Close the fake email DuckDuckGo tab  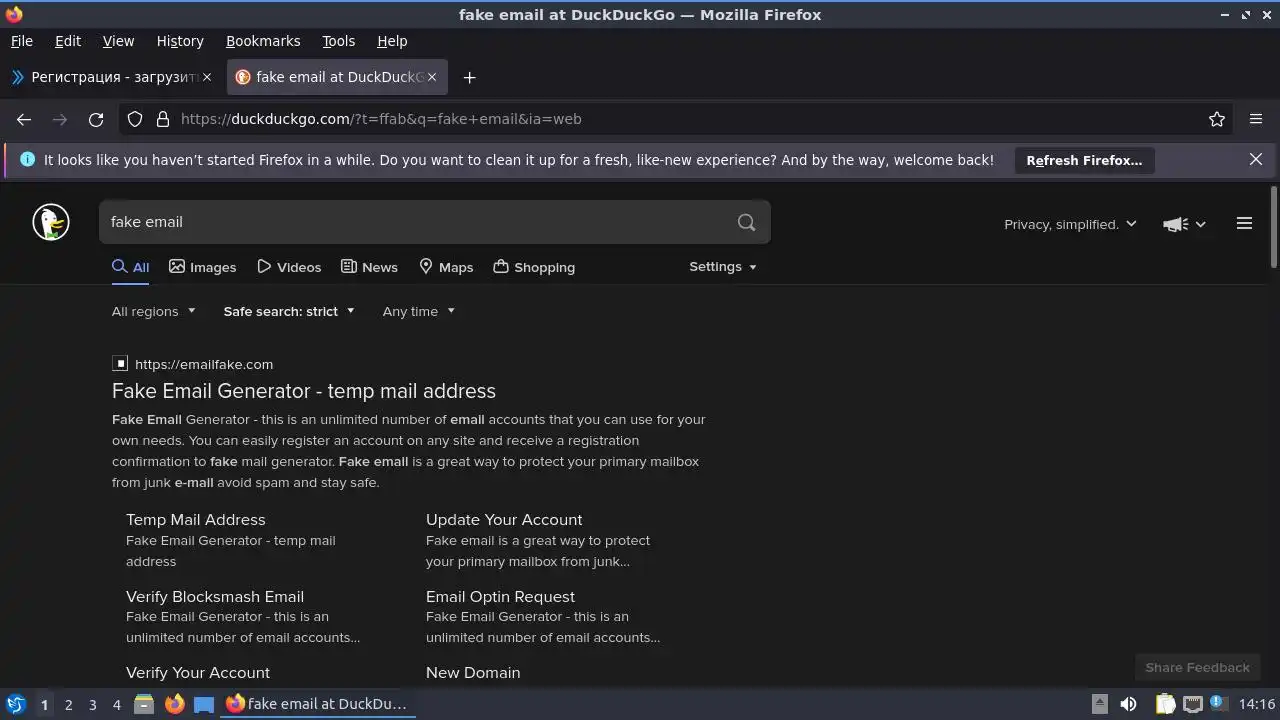[432, 77]
